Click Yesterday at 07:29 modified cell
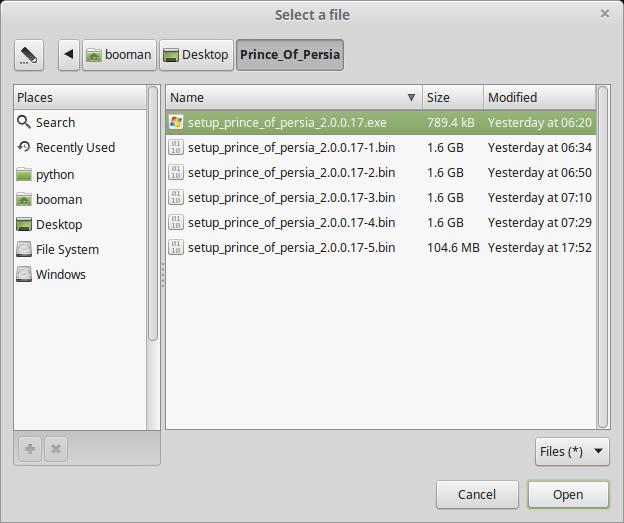Image resolution: width=624 pixels, height=523 pixels. coord(540,222)
